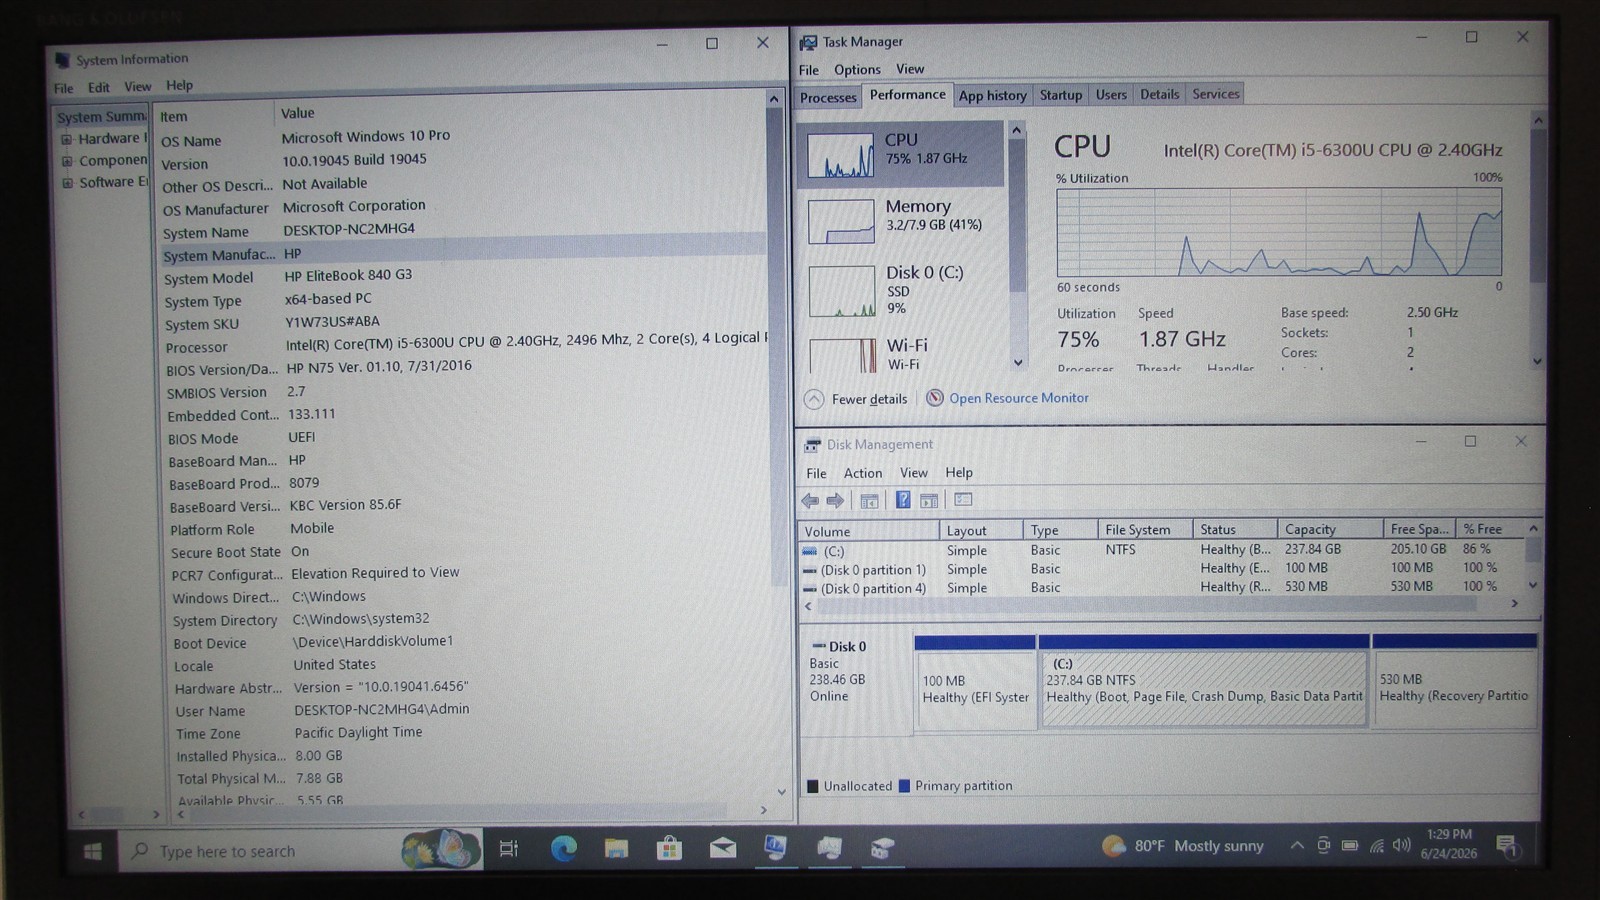
Task: Toggle Show/Hide Console Tree icon in Disk Management
Action: click(869, 500)
